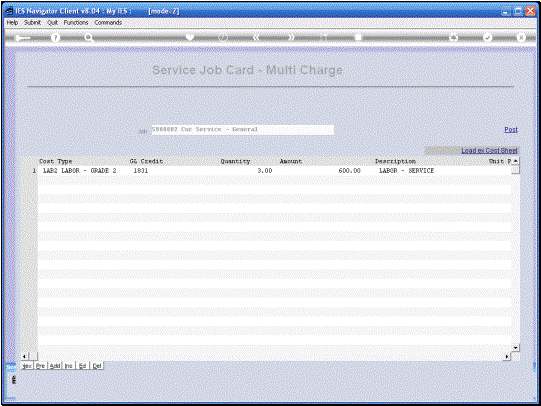Click the Add button below the grid

point(55,366)
